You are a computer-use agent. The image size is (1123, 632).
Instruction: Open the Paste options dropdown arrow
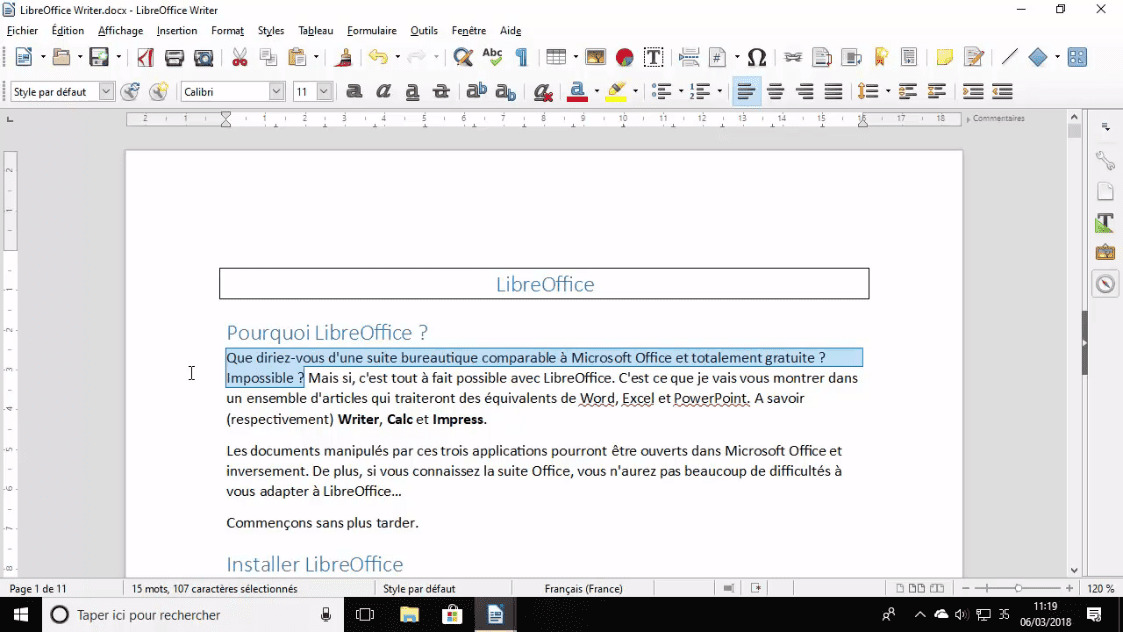316,57
